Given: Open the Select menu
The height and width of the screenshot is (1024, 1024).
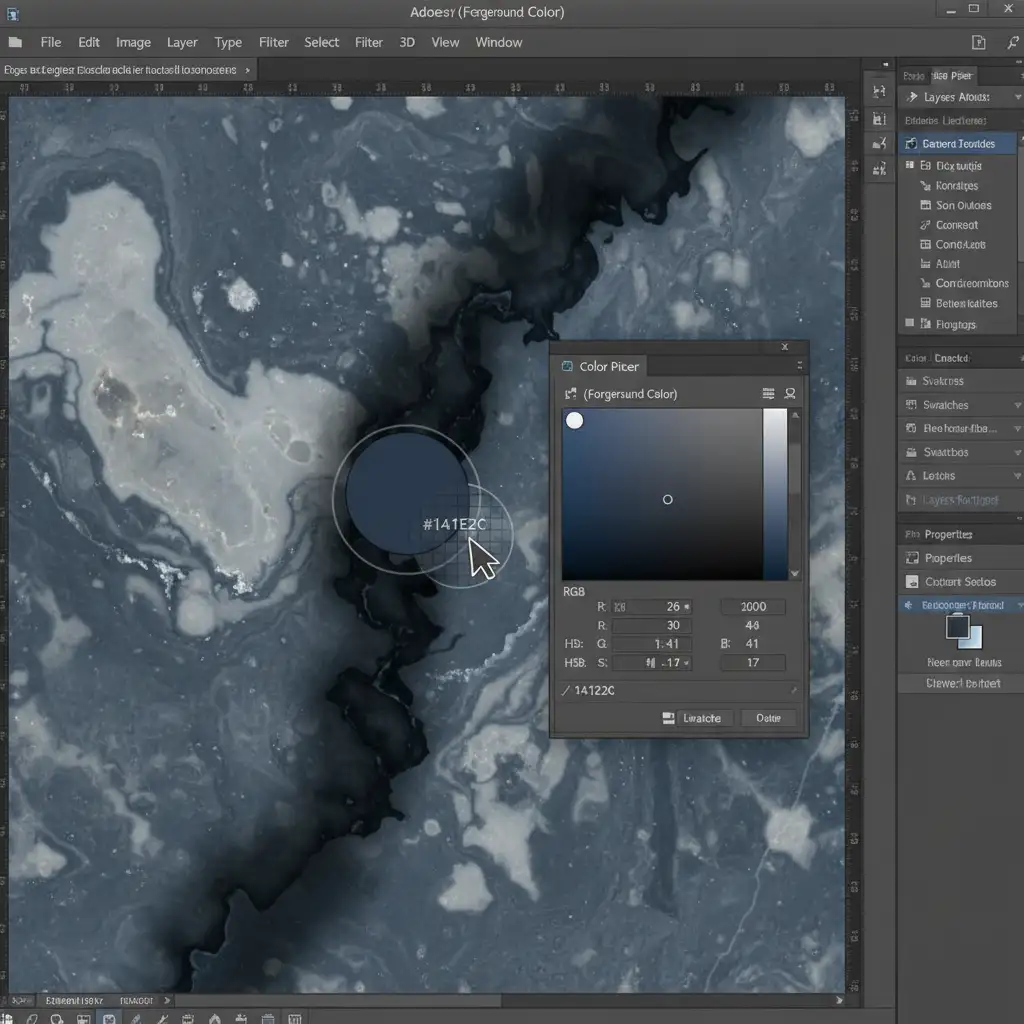Looking at the screenshot, I should 321,42.
